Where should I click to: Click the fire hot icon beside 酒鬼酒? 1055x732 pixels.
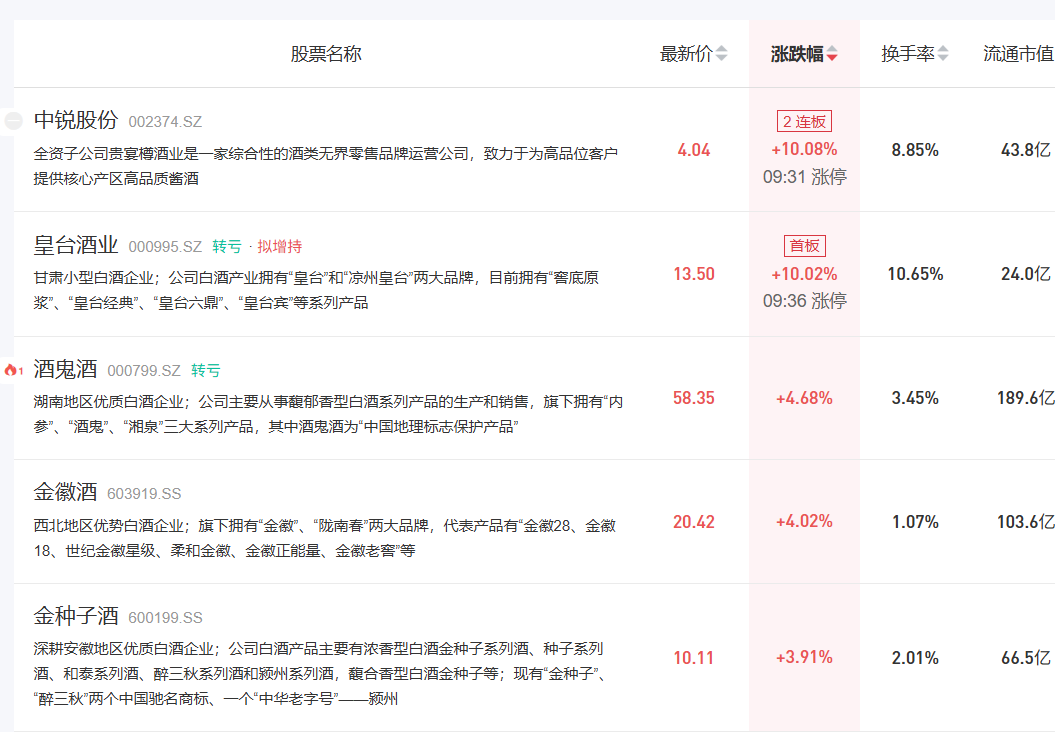click(x=12, y=370)
